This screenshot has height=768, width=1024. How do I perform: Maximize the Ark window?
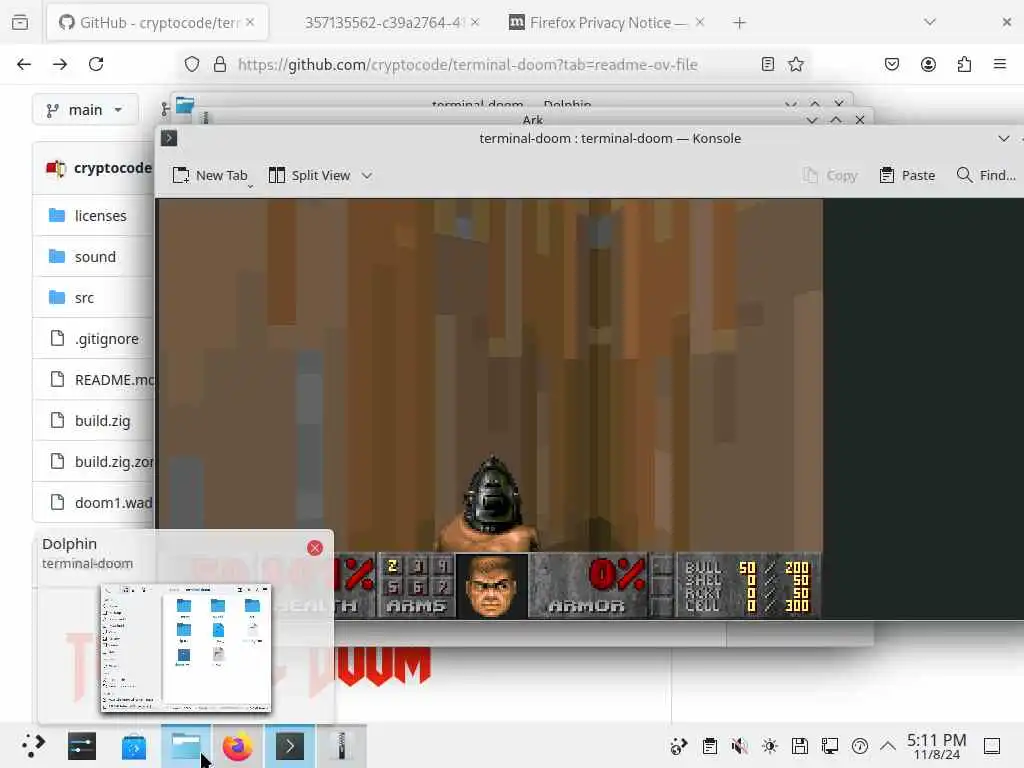[x=836, y=120]
